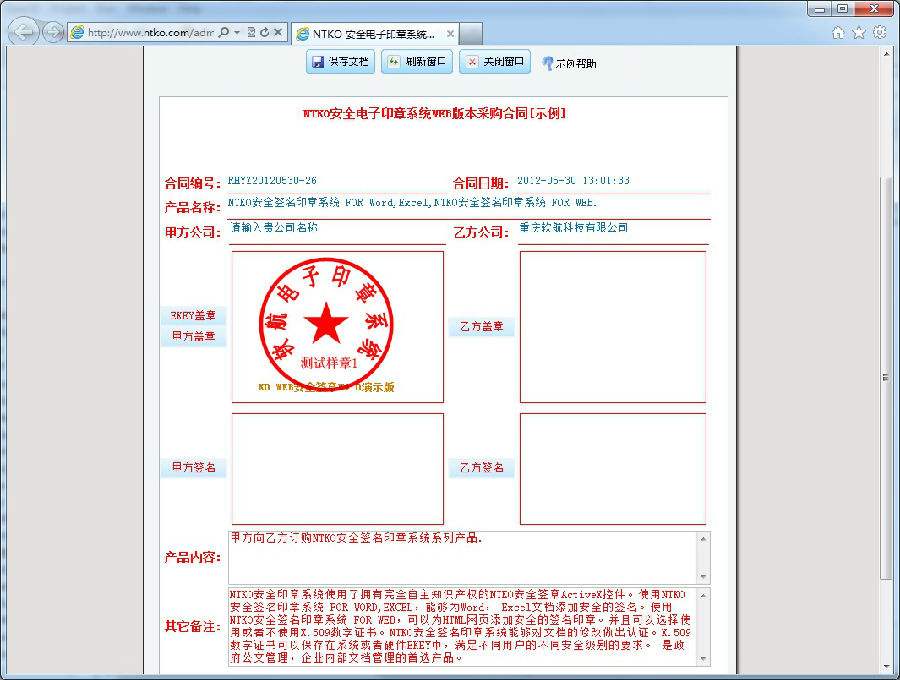Click the 甲方公司 label
The image size is (900, 680).
[x=193, y=232]
